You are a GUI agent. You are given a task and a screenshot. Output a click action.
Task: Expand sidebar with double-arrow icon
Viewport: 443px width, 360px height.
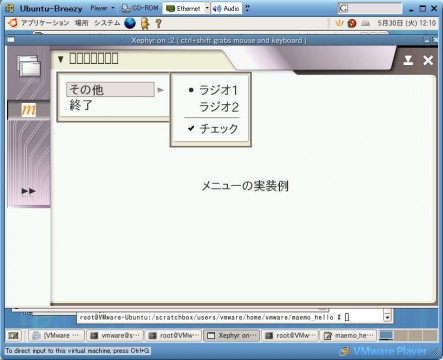click(28, 191)
